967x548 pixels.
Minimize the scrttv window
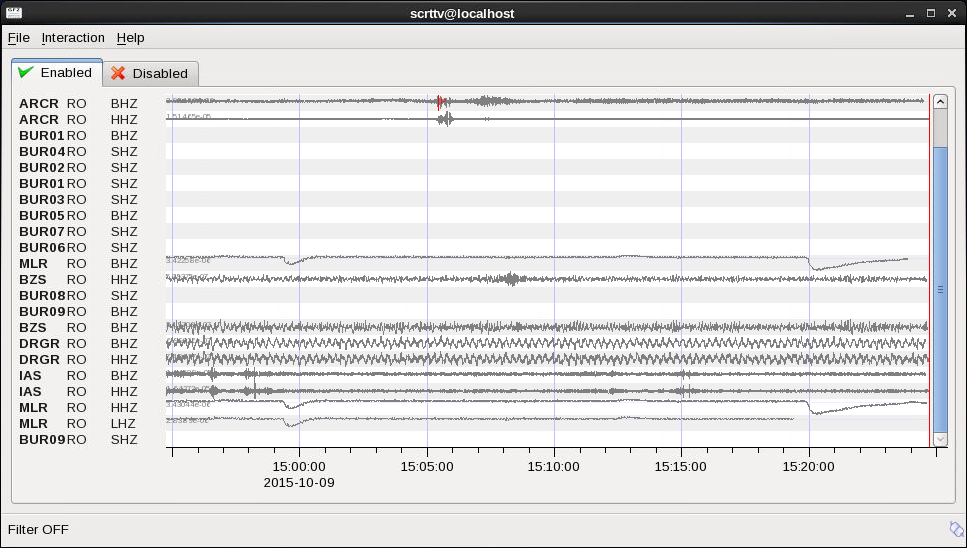(910, 14)
